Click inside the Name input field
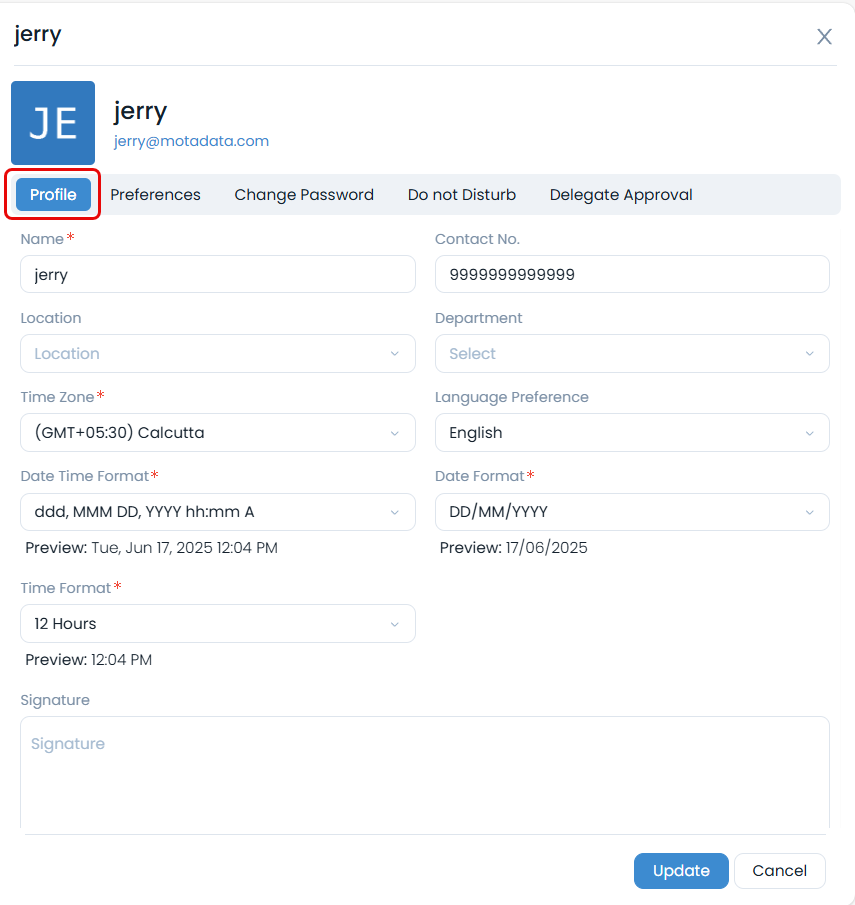Viewport: 855px width, 905px height. 217,274
